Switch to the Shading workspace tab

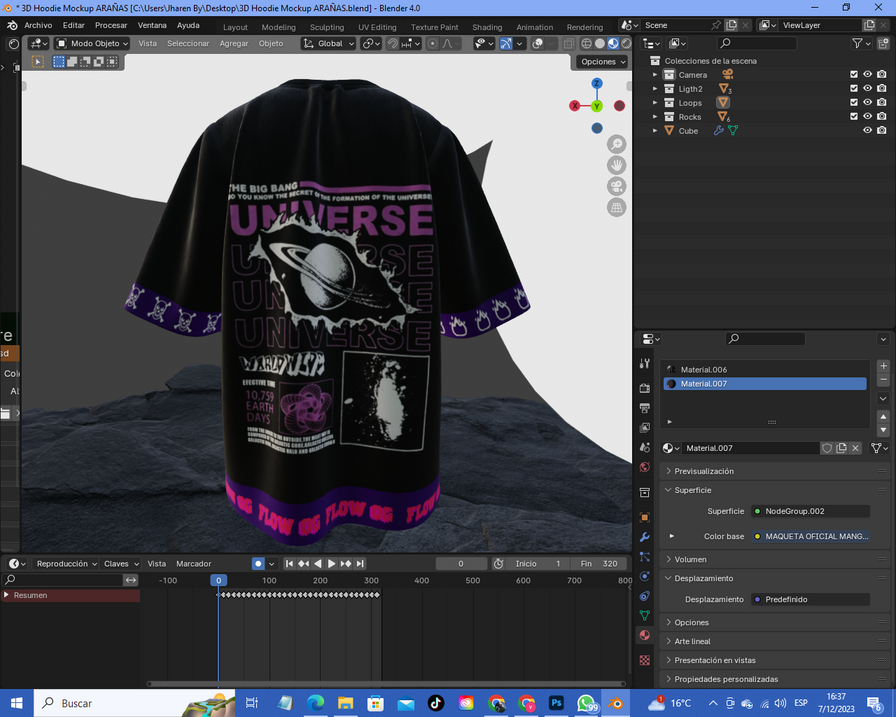(487, 27)
